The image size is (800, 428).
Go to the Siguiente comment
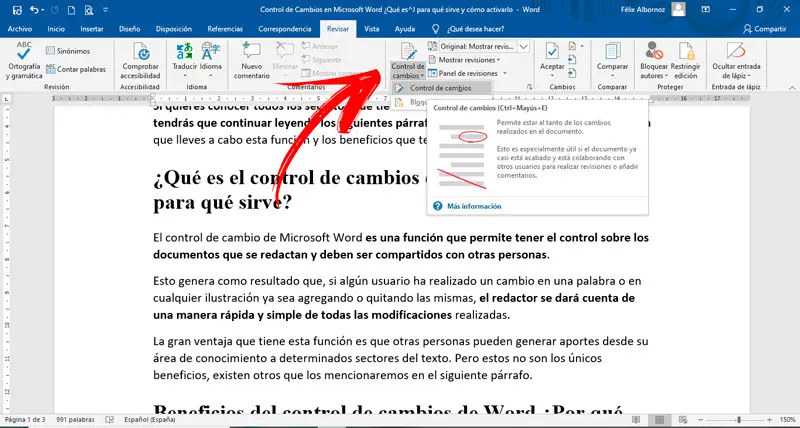[x=321, y=60]
